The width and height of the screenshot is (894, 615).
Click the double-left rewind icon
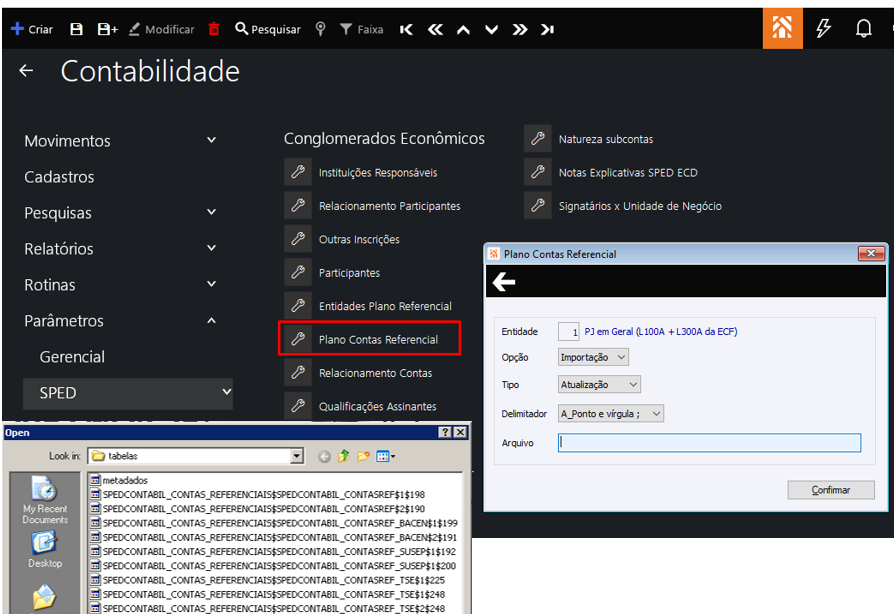(x=435, y=30)
